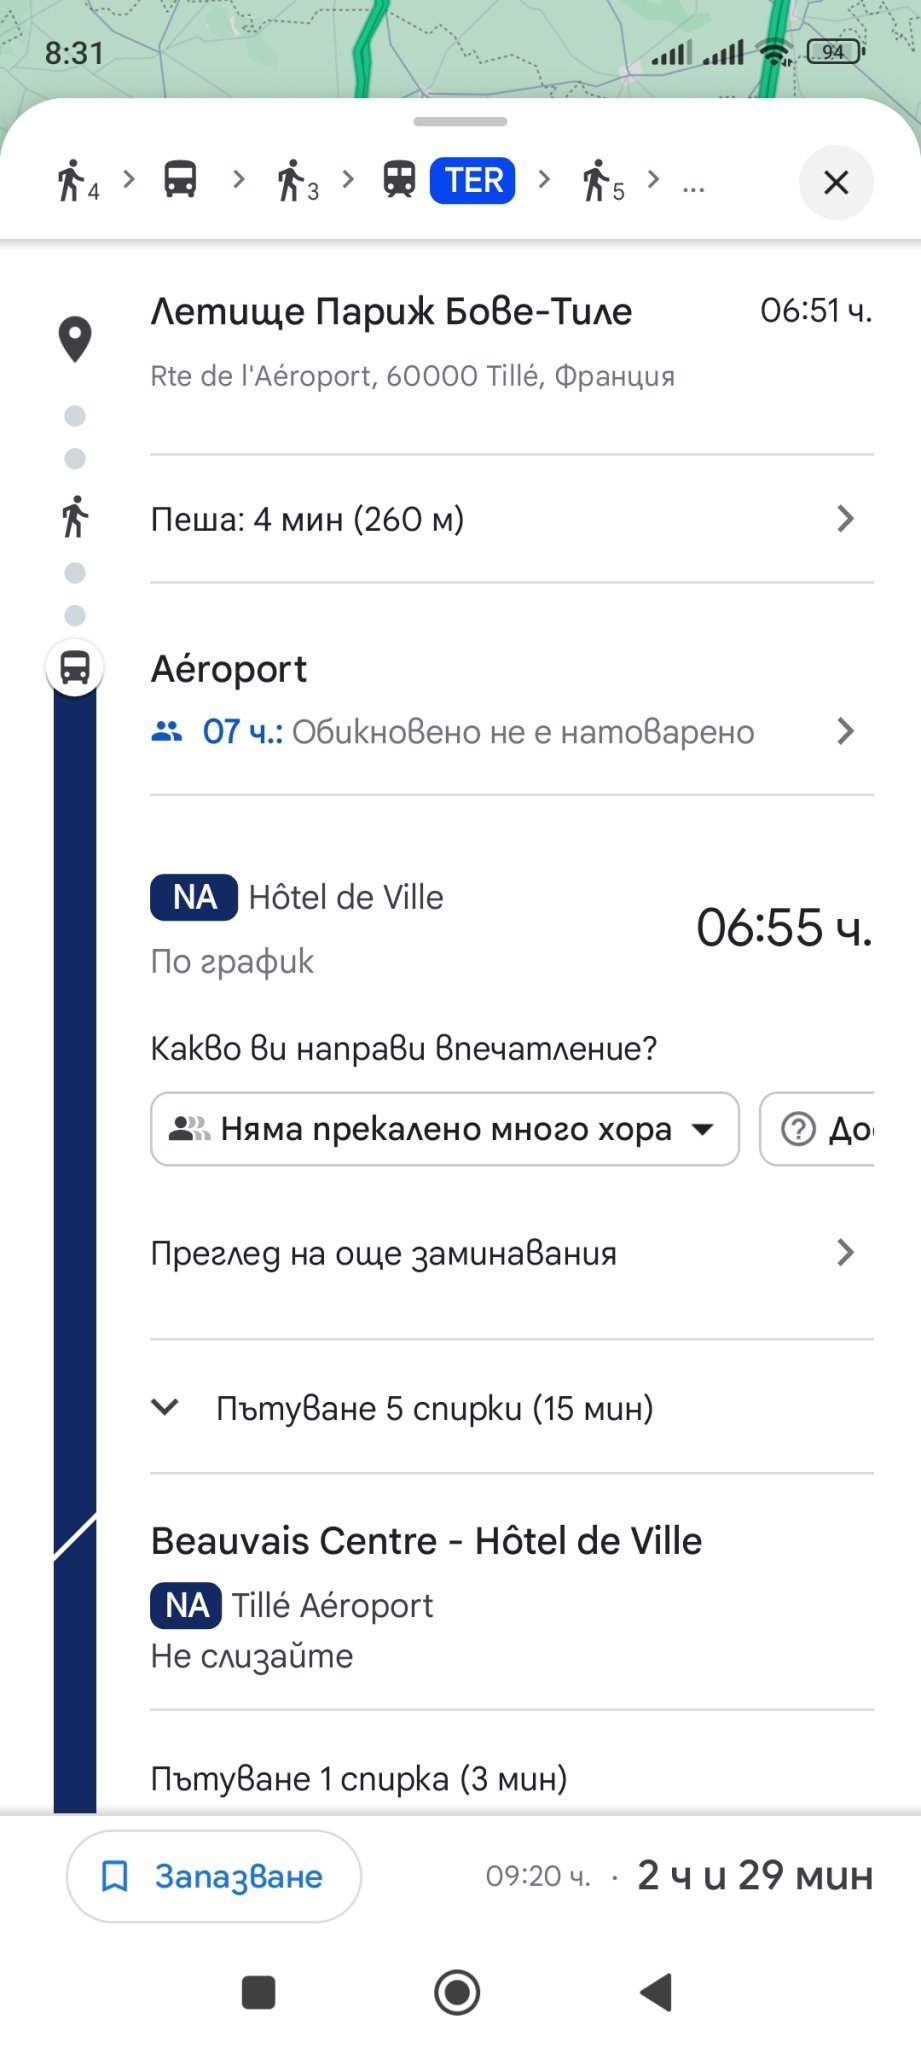Tap the 5-minute walking icon in summary
Screen dimensions: 921x2048
[x=602, y=181]
